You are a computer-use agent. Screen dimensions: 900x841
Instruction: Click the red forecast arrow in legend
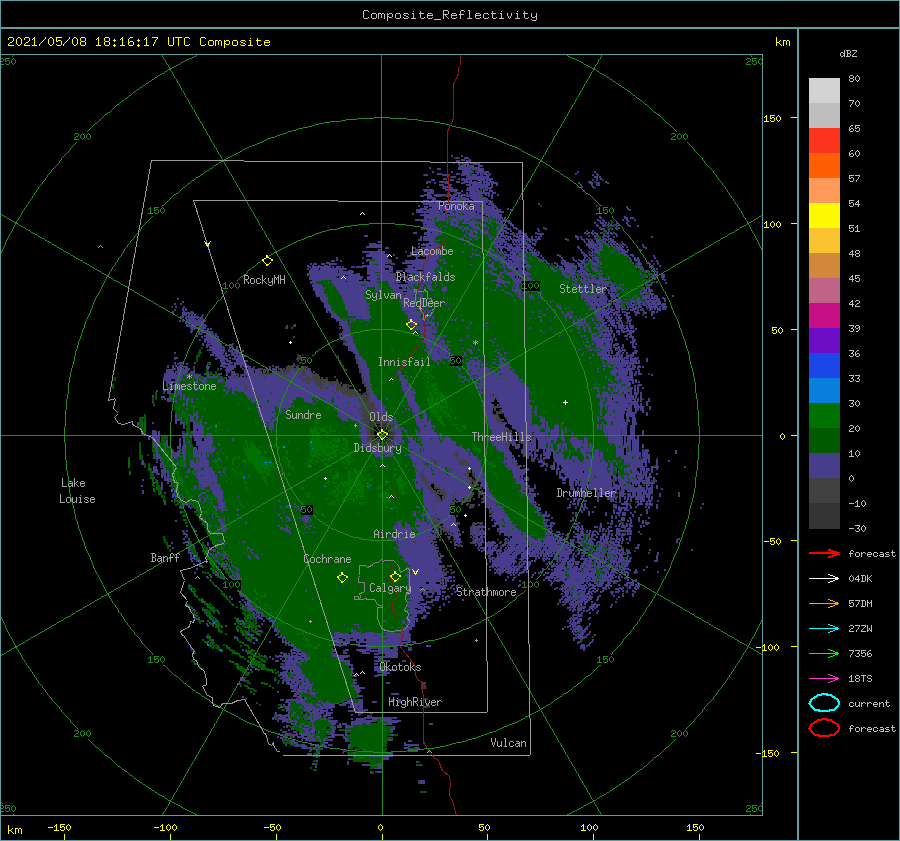point(824,553)
